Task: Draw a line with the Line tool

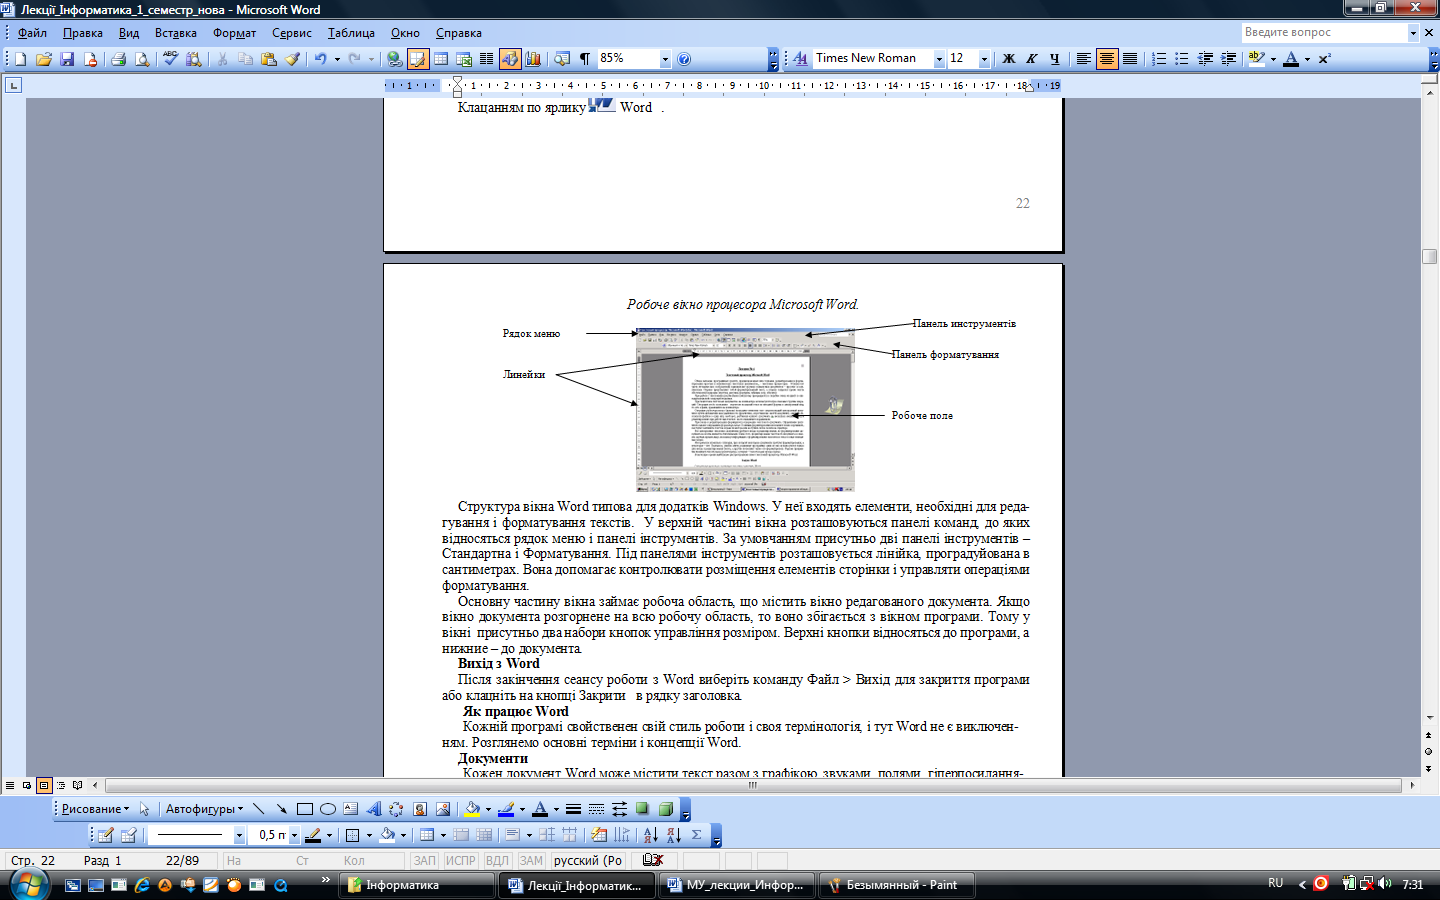Action: (x=259, y=809)
